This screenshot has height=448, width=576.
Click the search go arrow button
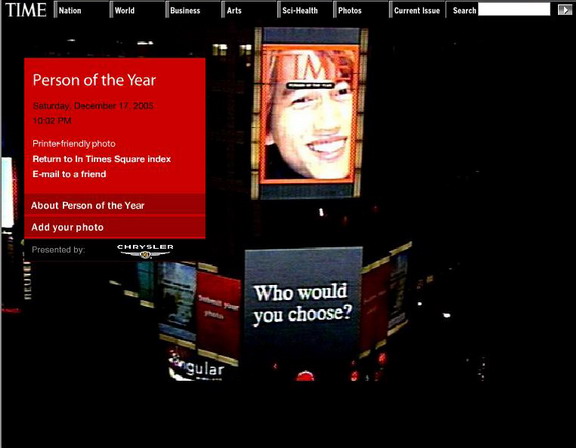[x=565, y=10]
